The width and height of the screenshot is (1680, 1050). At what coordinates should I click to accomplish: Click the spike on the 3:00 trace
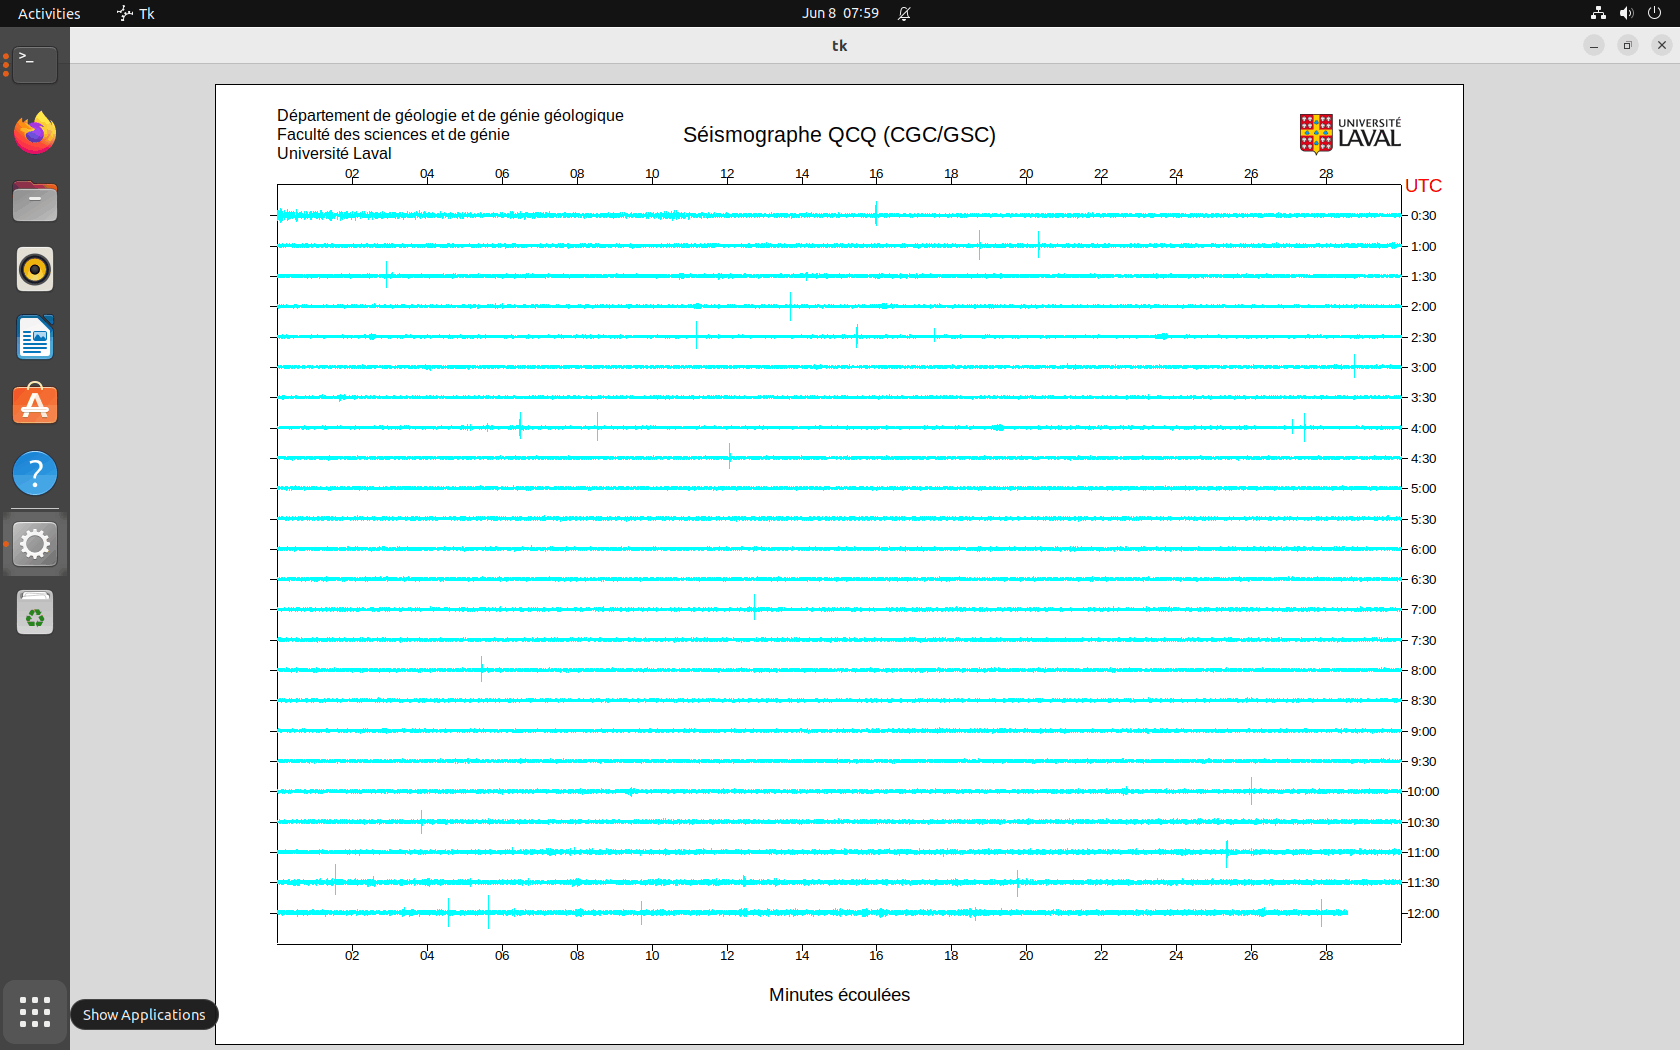[1354, 366]
